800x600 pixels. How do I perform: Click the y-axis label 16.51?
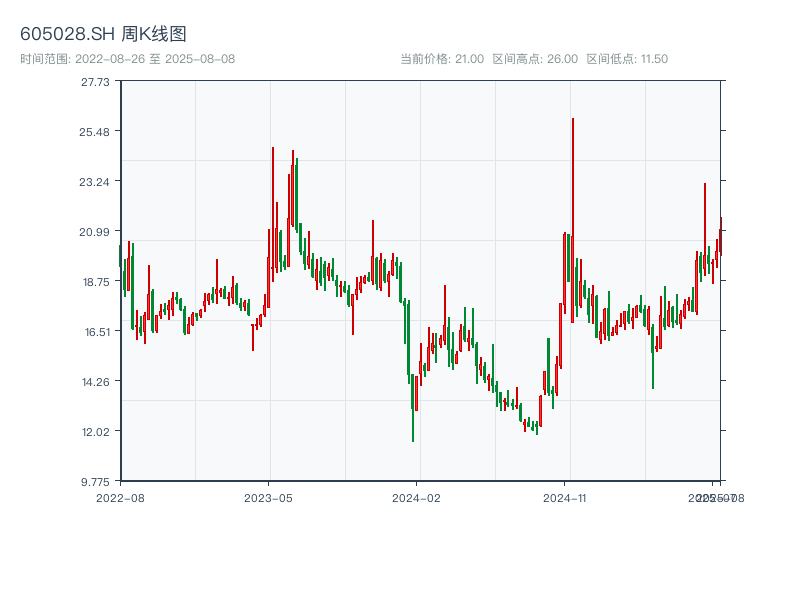[x=97, y=332]
